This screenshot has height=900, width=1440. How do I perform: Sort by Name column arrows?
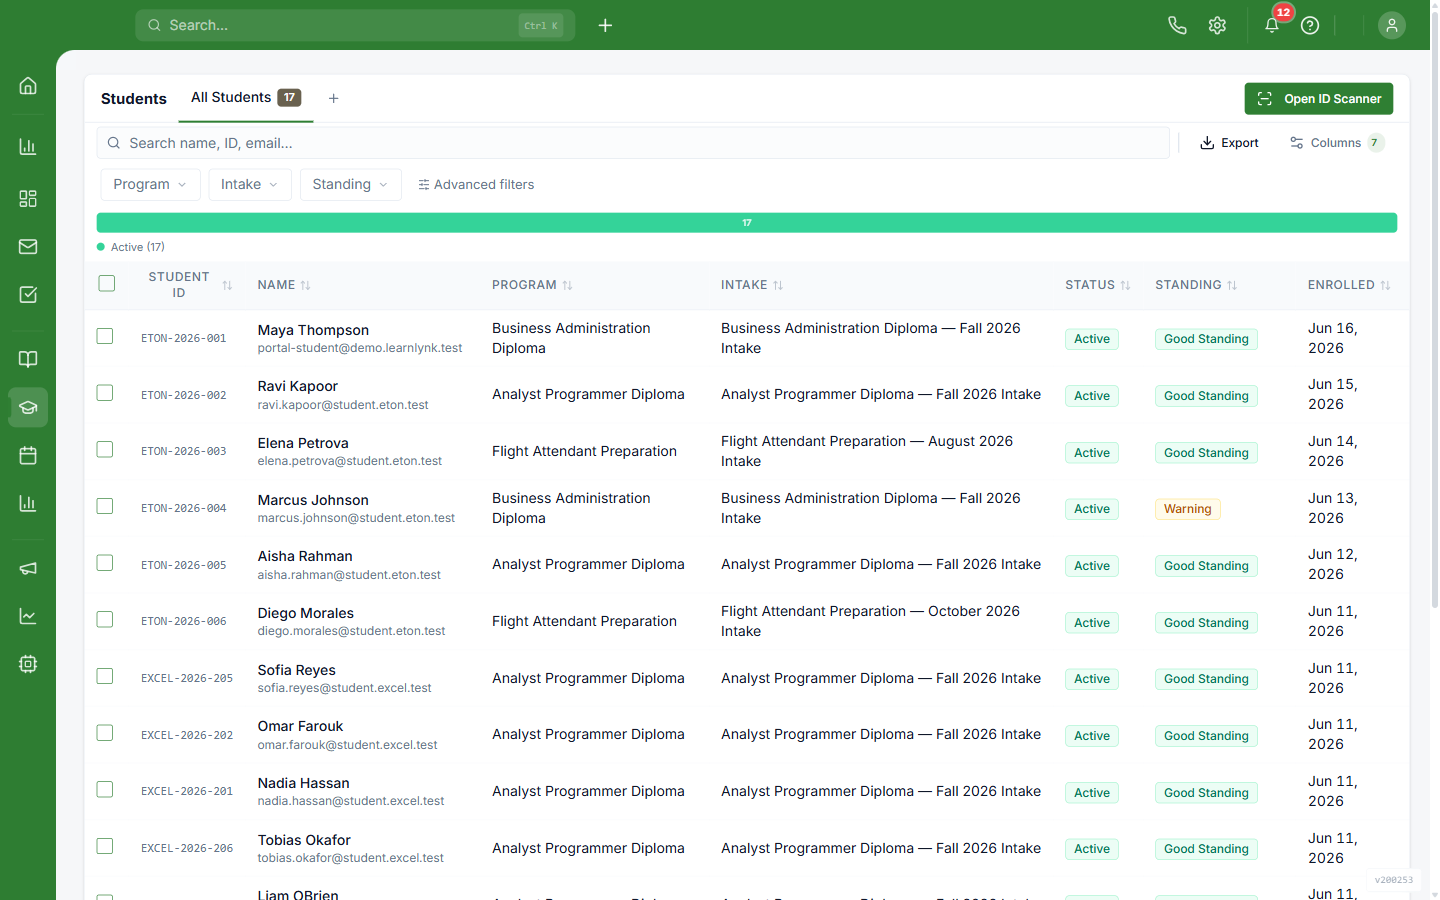point(305,285)
